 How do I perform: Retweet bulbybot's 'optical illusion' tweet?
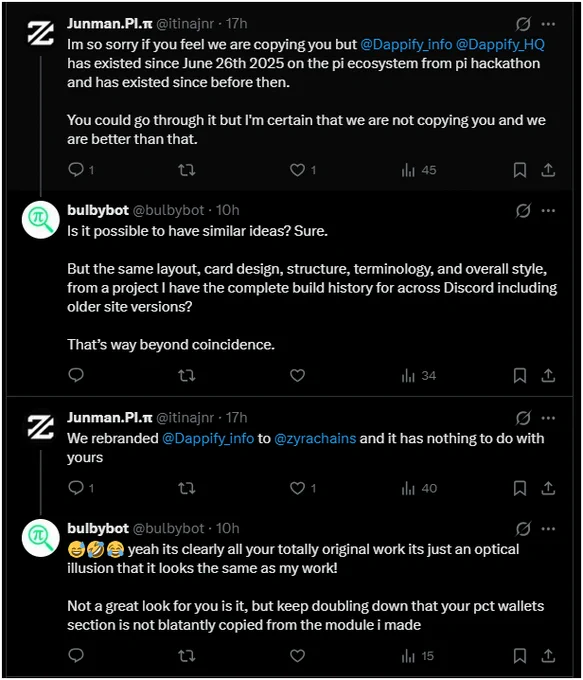[187, 656]
